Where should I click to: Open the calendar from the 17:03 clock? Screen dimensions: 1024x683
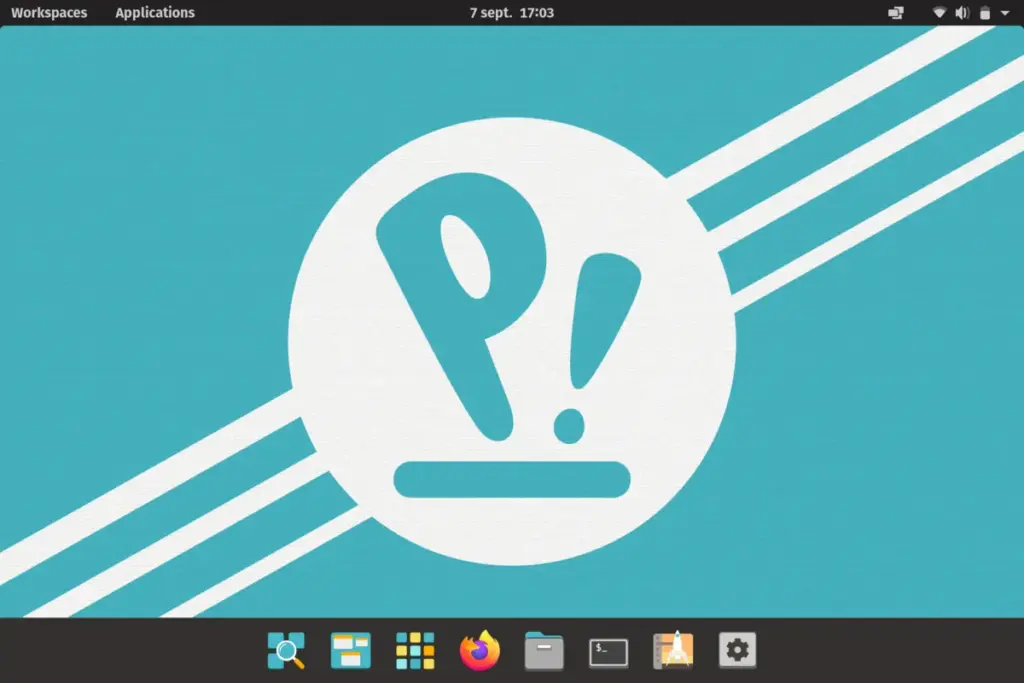coord(512,13)
